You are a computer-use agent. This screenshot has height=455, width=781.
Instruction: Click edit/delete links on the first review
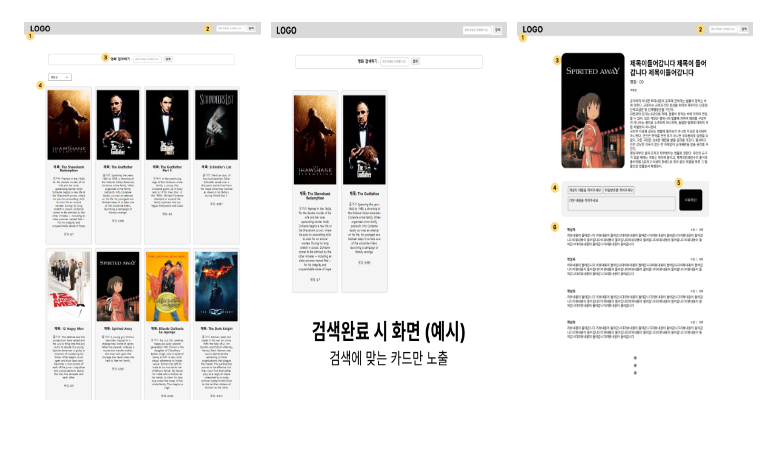[696, 230]
